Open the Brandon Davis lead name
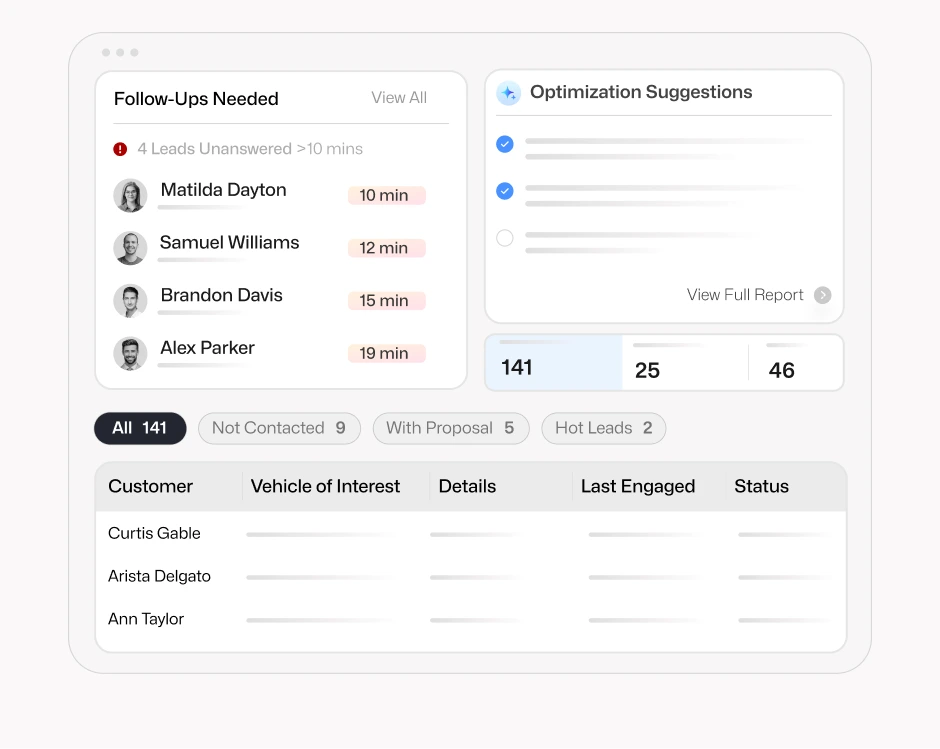Screen dimensions: 940x749 click(x=221, y=296)
